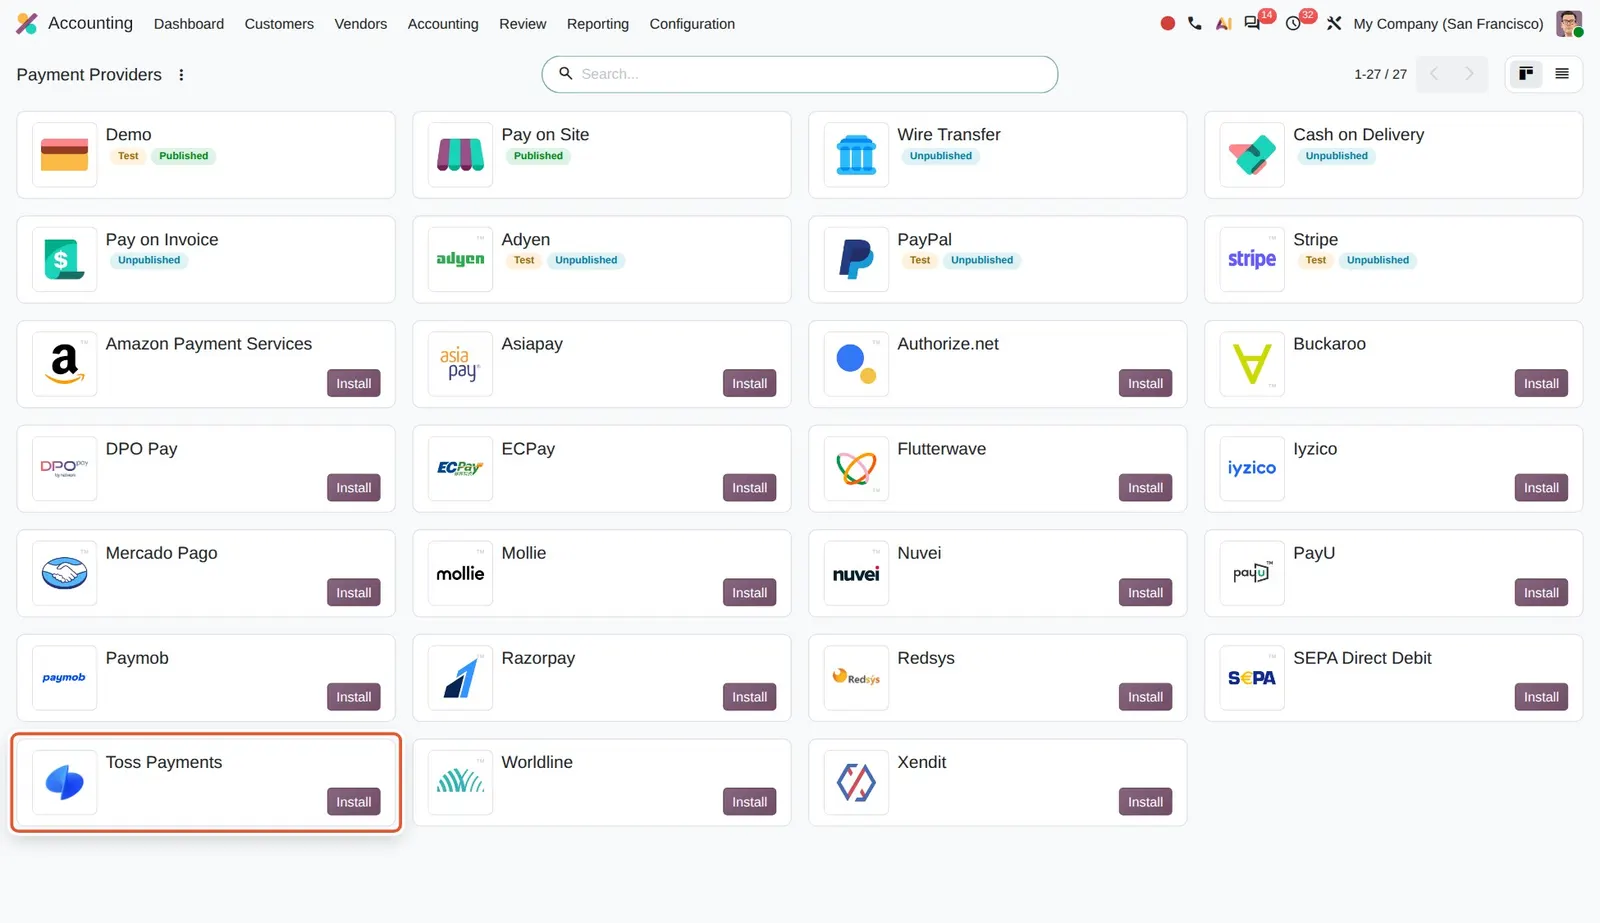Viewport: 1600px width, 923px height.
Task: Click the Pay on Invoice logo
Action: coord(65,259)
